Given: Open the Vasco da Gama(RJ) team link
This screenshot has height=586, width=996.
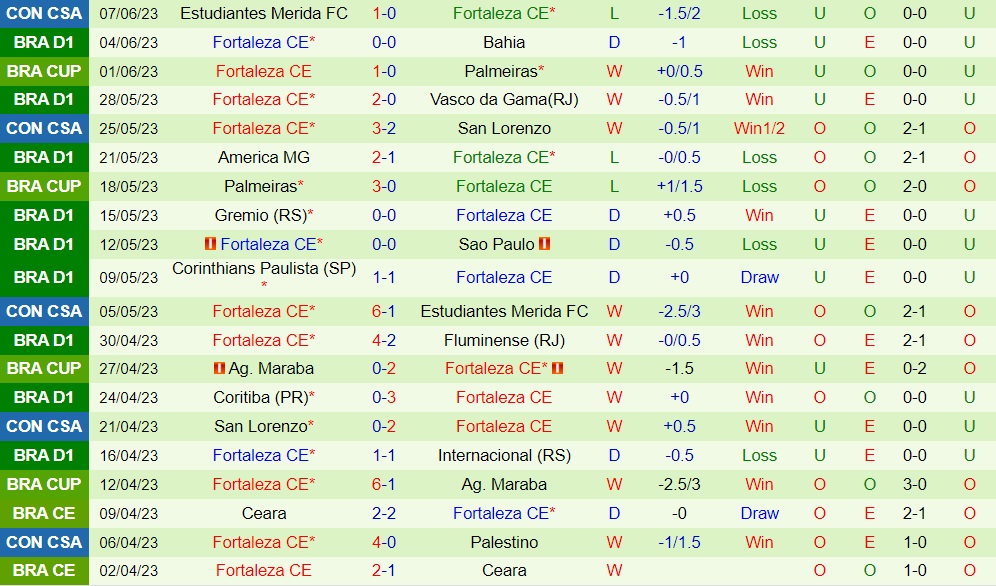Looking at the screenshot, I should pos(504,99).
